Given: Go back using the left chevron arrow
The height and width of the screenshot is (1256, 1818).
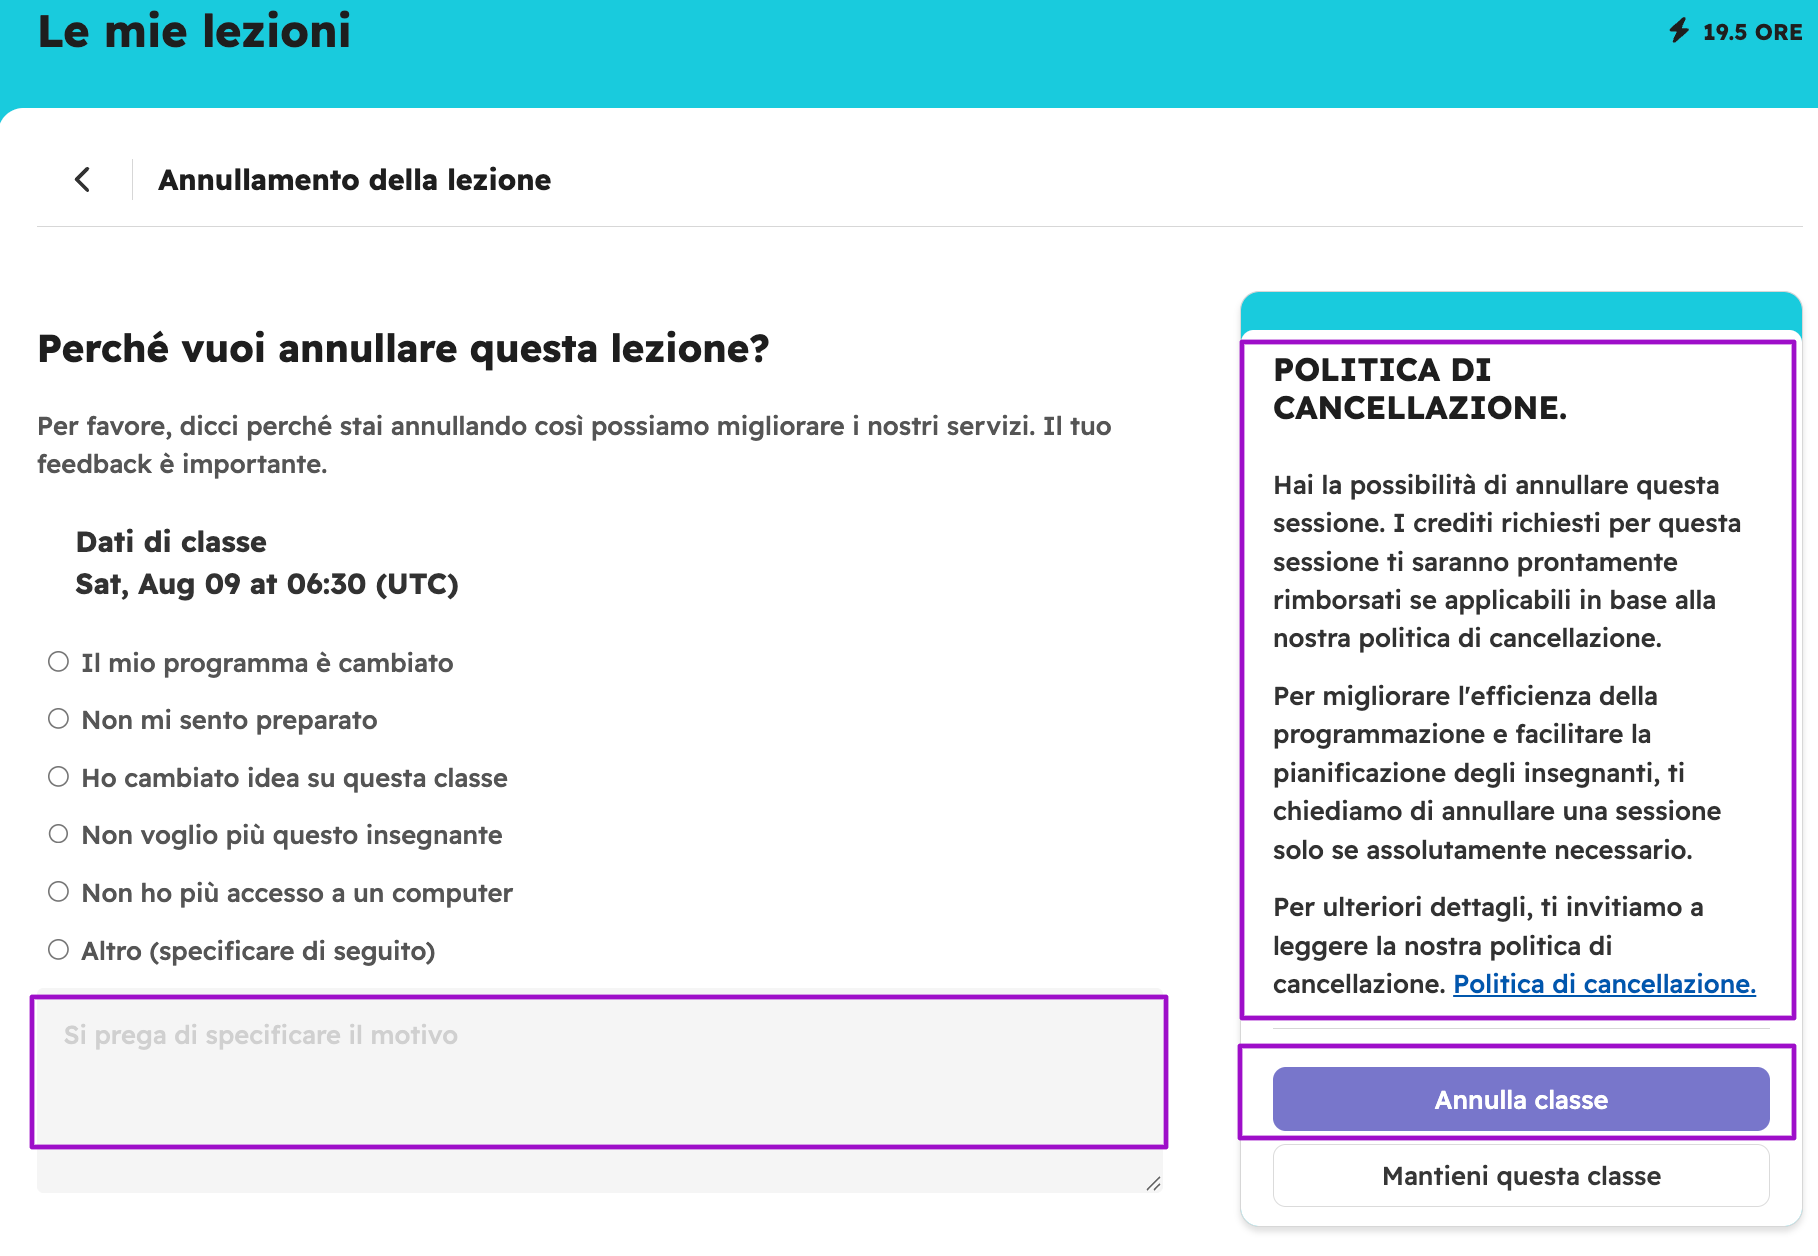Looking at the screenshot, I should 83,180.
